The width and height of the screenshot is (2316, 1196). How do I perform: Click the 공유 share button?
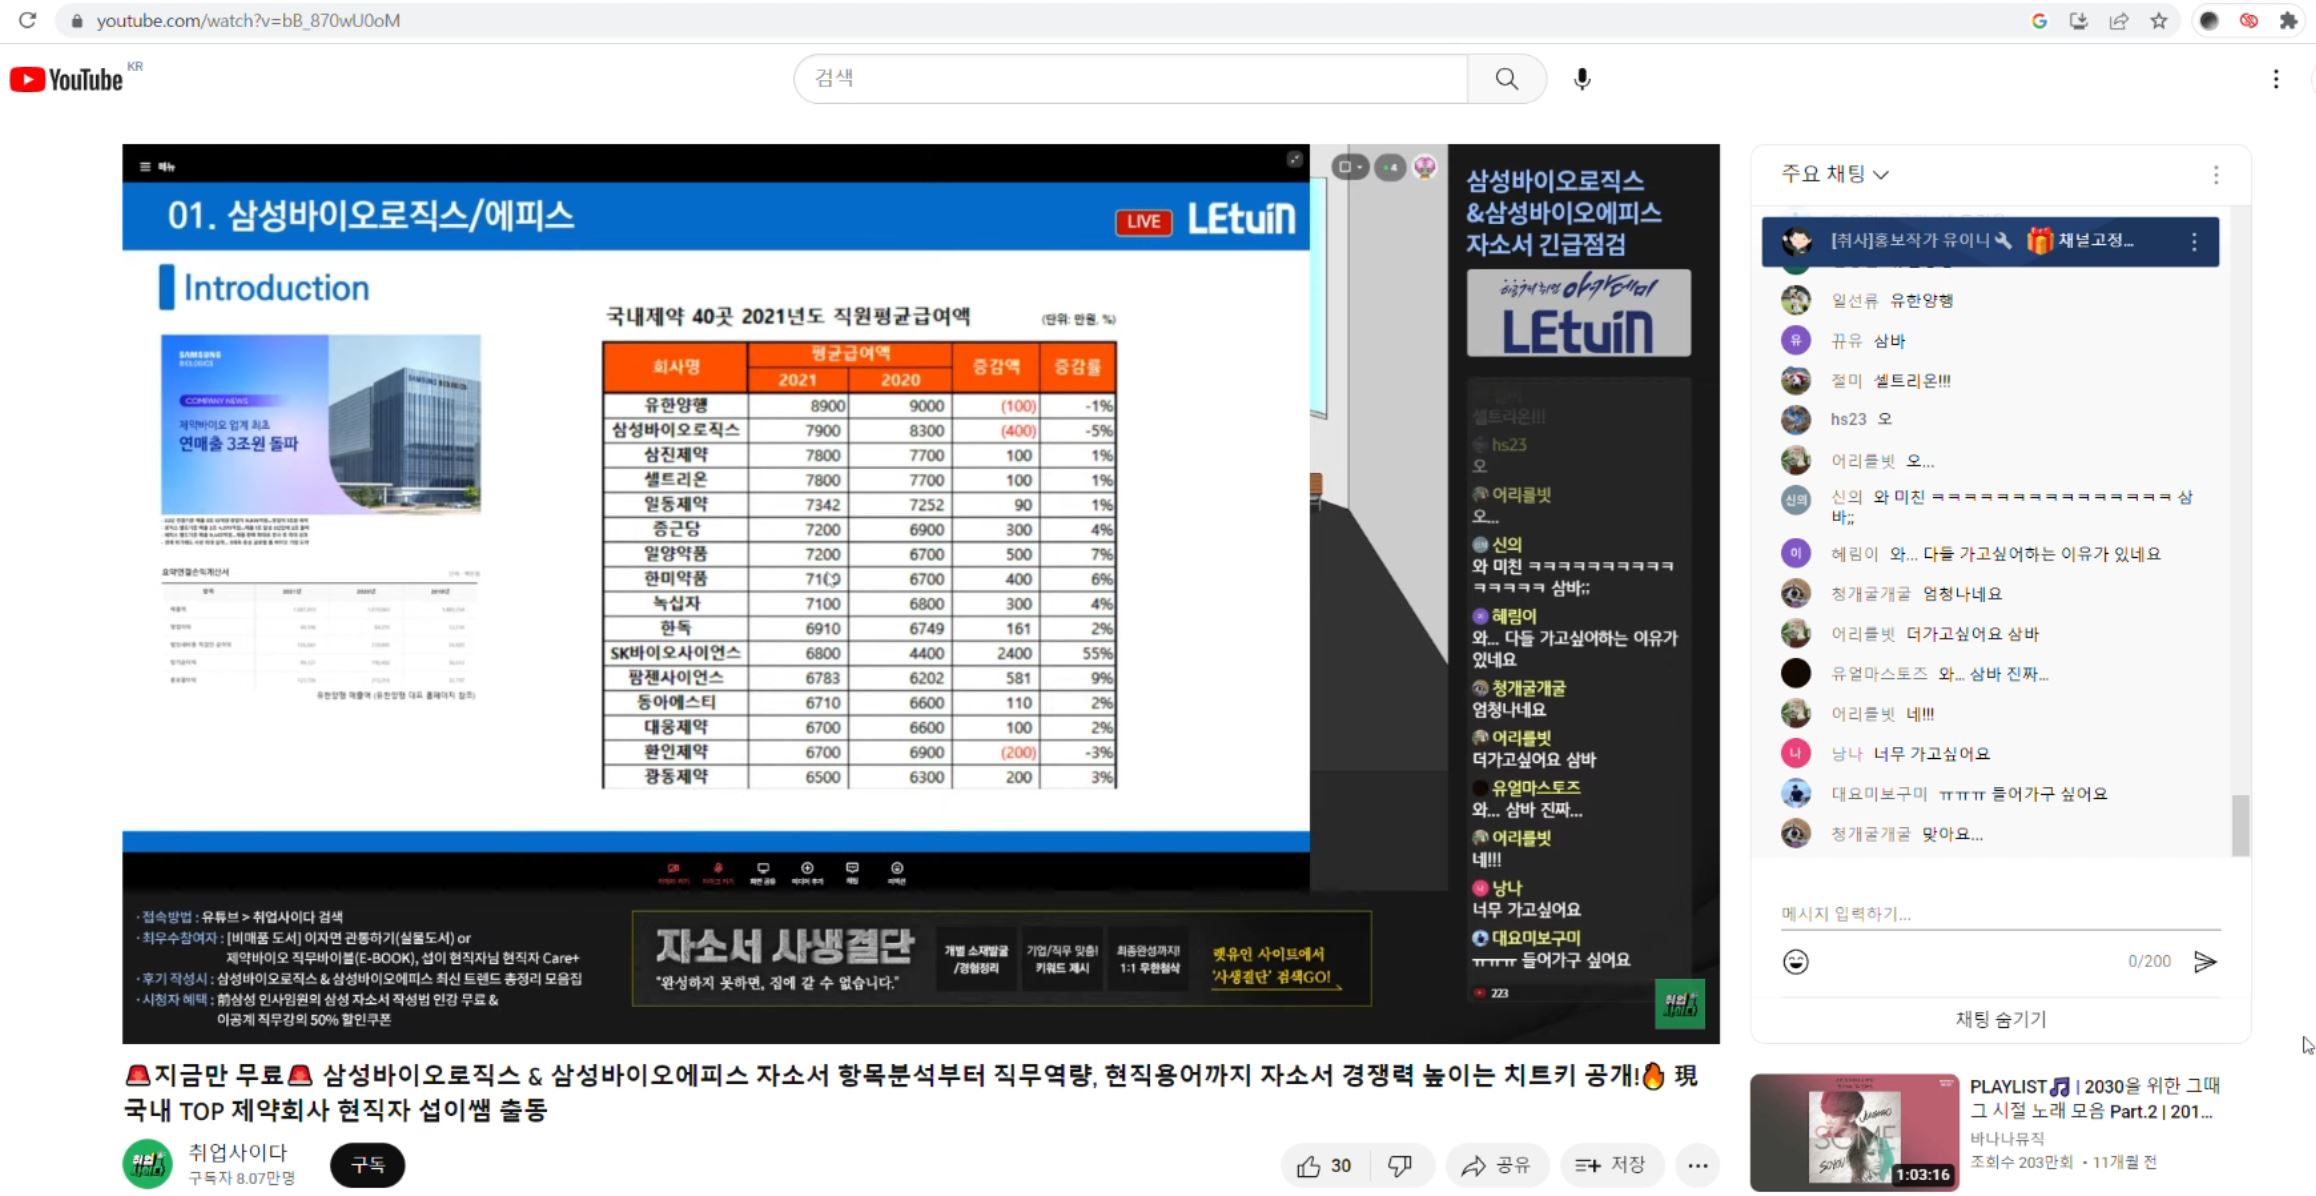1496,1166
